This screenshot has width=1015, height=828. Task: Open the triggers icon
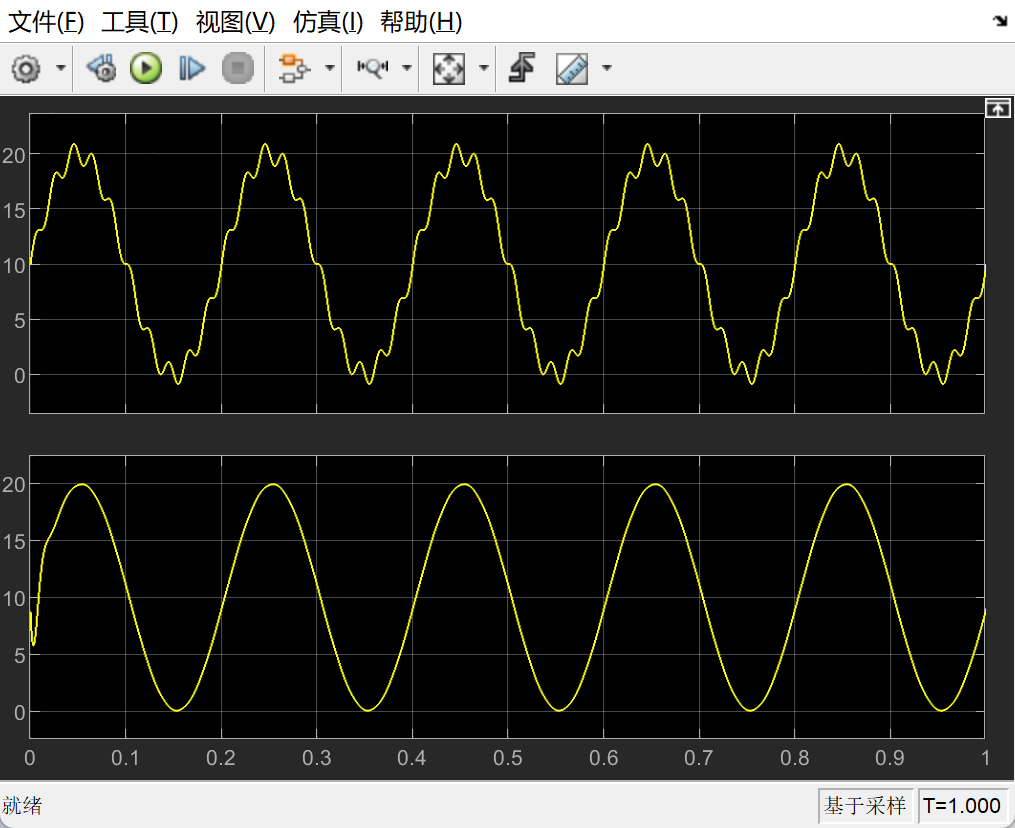522,68
